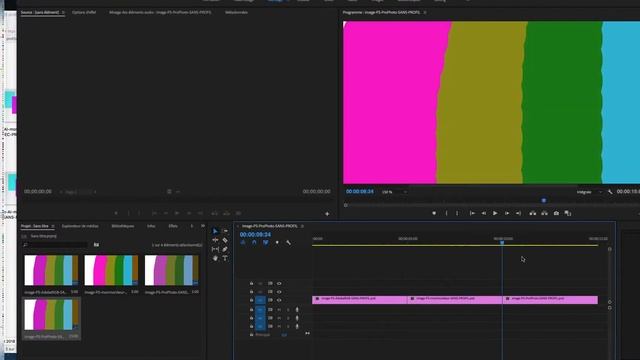The height and width of the screenshot is (360, 640).
Task: Select the Hand tool
Action: click(215, 258)
